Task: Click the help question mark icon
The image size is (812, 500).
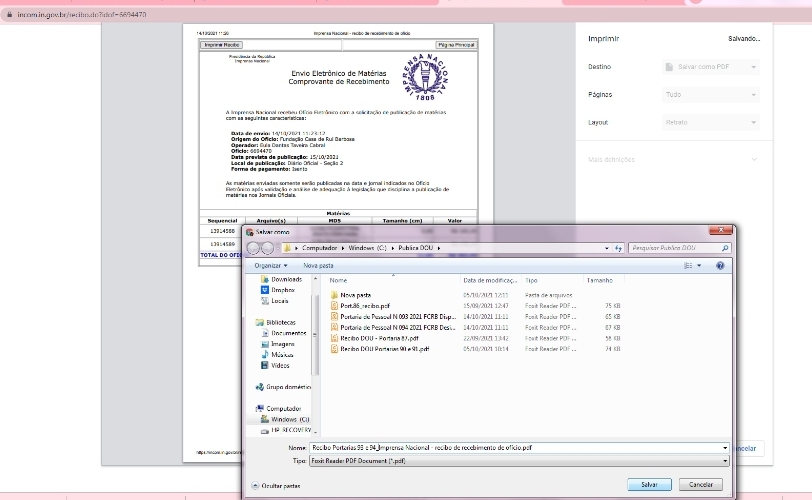Action: point(720,266)
